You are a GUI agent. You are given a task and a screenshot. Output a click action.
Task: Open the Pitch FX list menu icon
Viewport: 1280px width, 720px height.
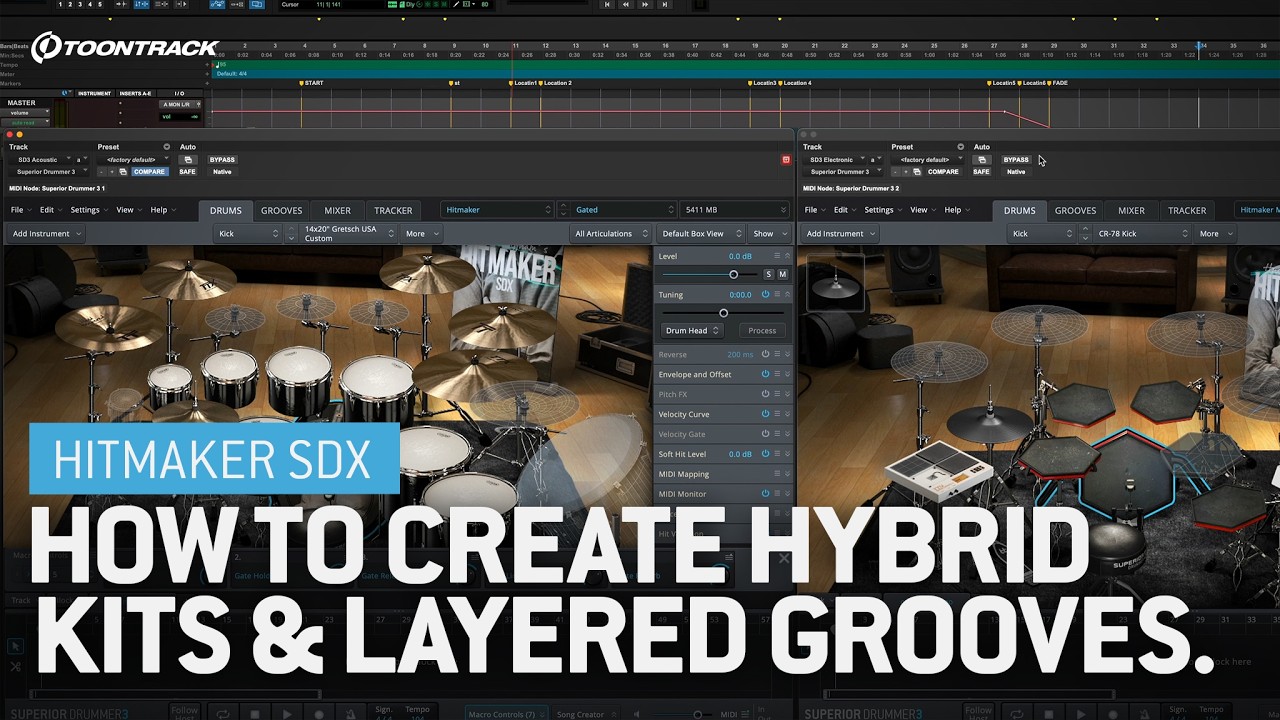click(x=777, y=394)
